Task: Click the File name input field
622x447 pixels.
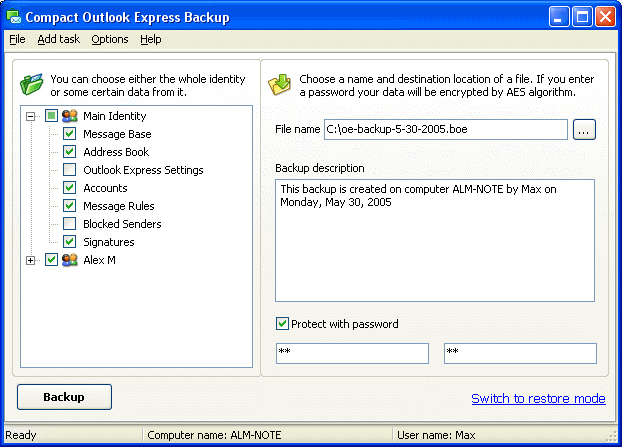Action: 446,129
